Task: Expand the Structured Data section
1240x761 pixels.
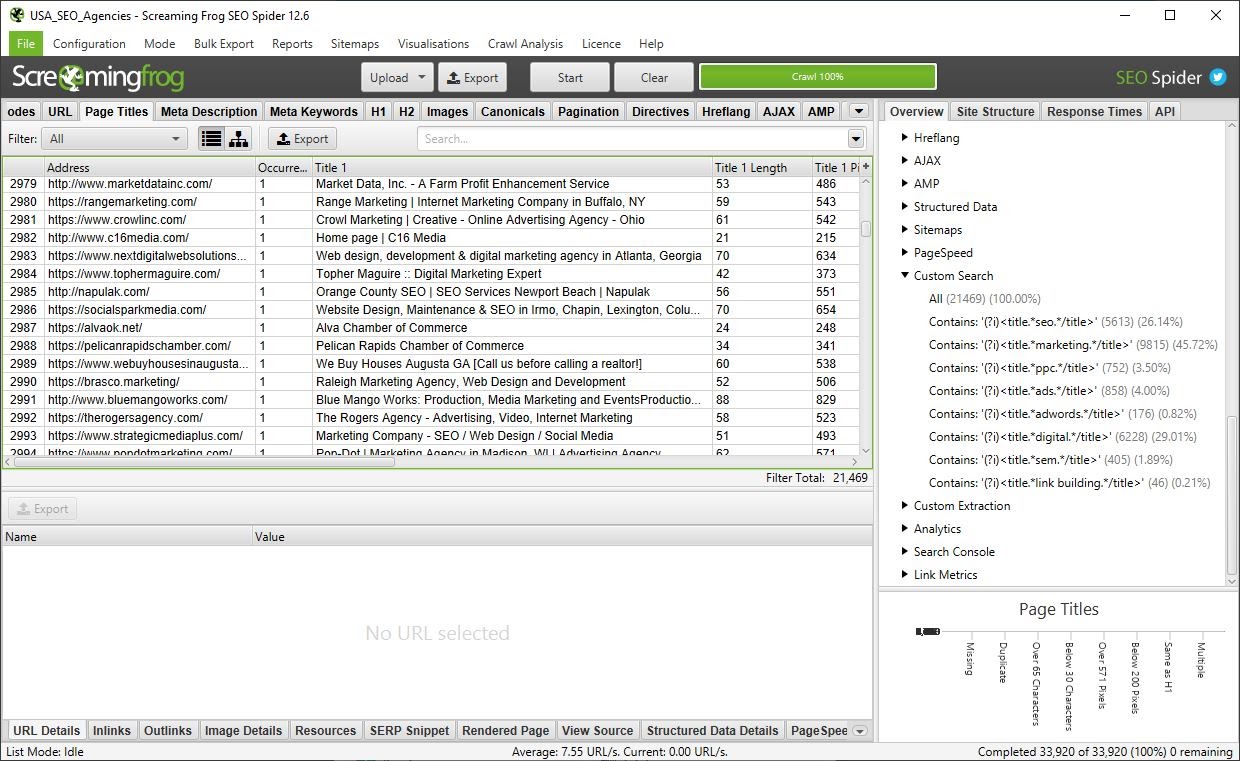Action: point(903,206)
